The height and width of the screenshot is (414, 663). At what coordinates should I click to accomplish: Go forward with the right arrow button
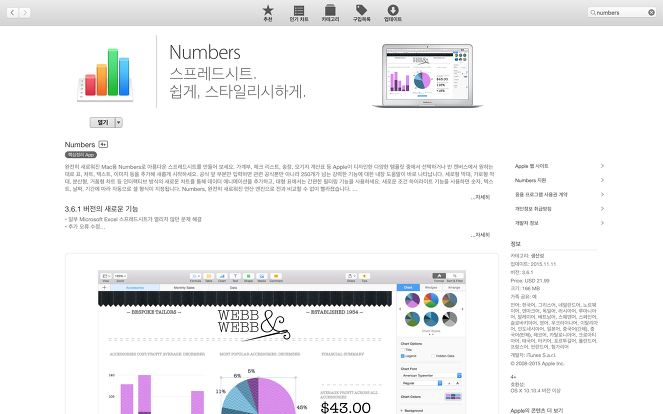25,13
